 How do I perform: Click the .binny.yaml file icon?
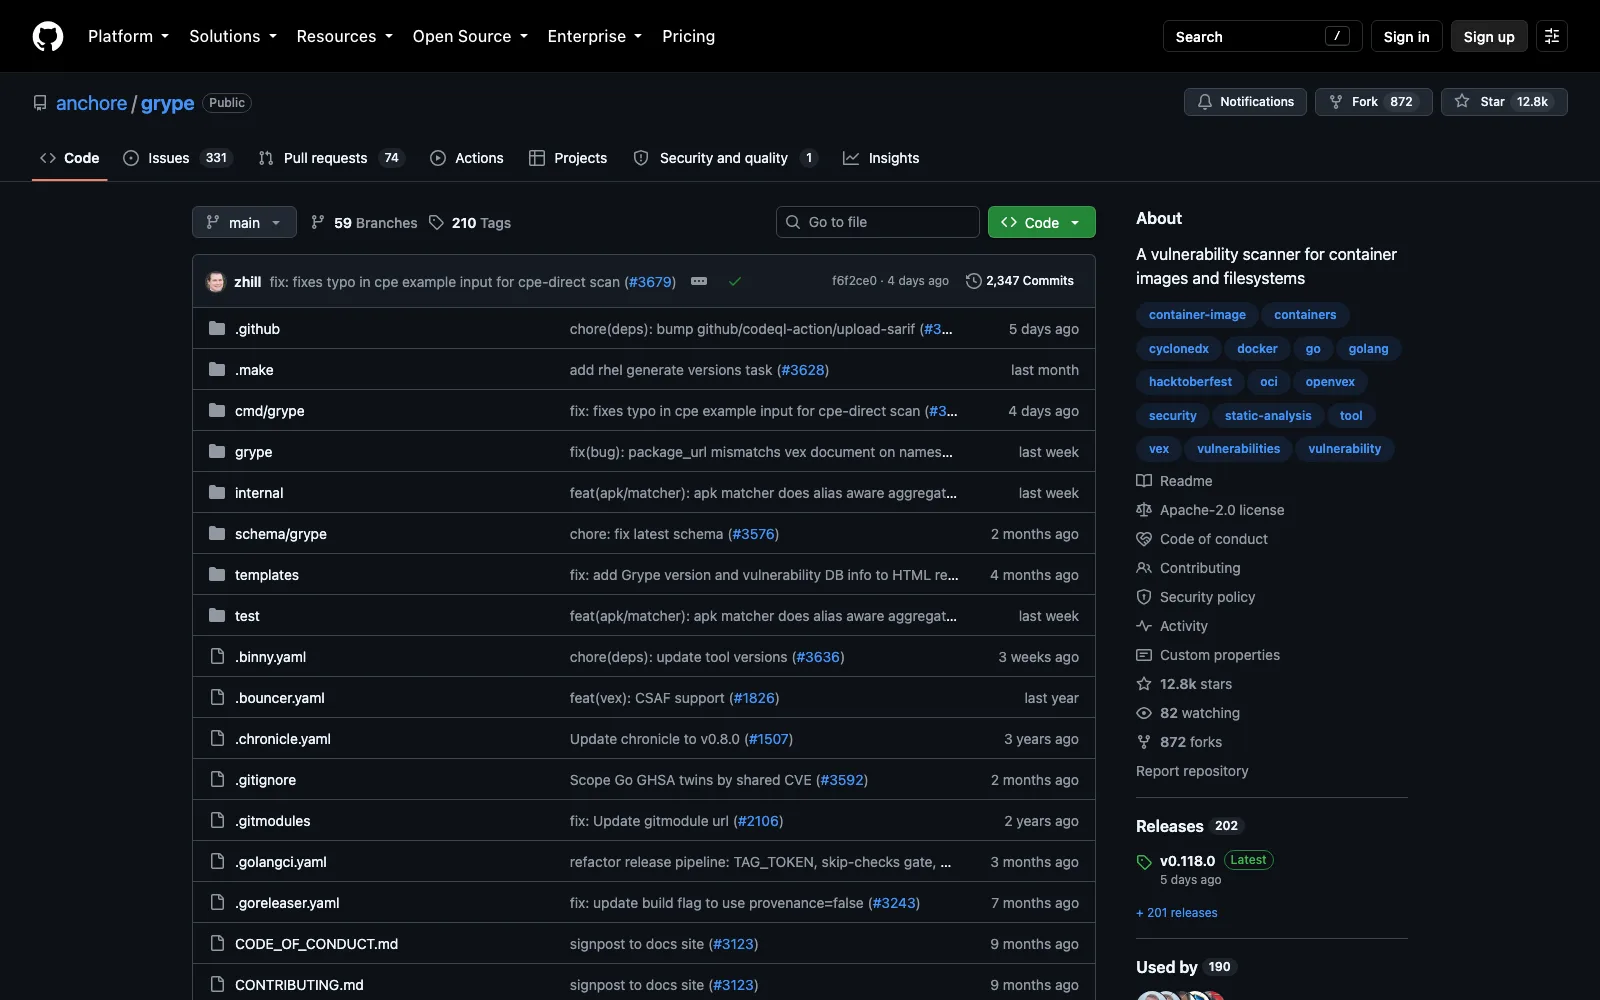click(x=217, y=656)
